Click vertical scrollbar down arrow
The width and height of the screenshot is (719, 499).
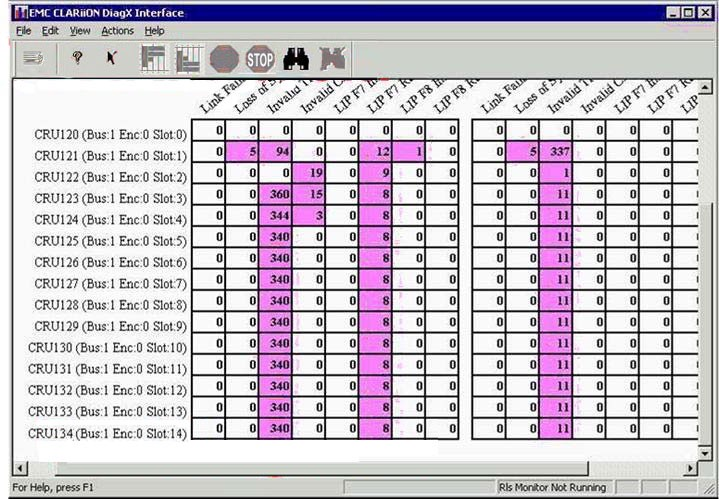(x=706, y=453)
